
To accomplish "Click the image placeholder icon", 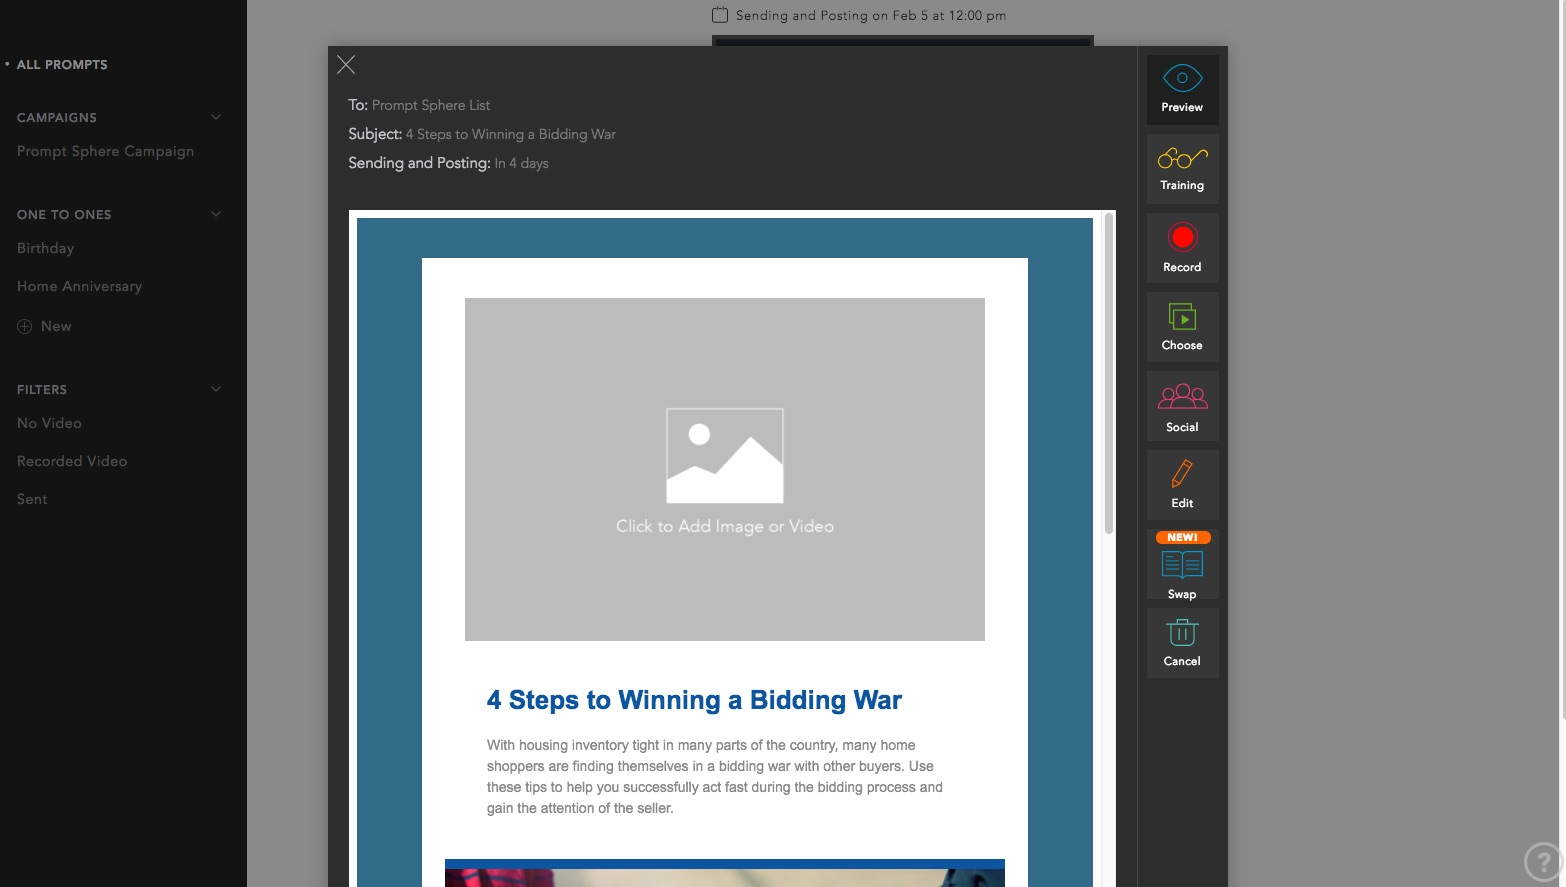I will [x=725, y=455].
